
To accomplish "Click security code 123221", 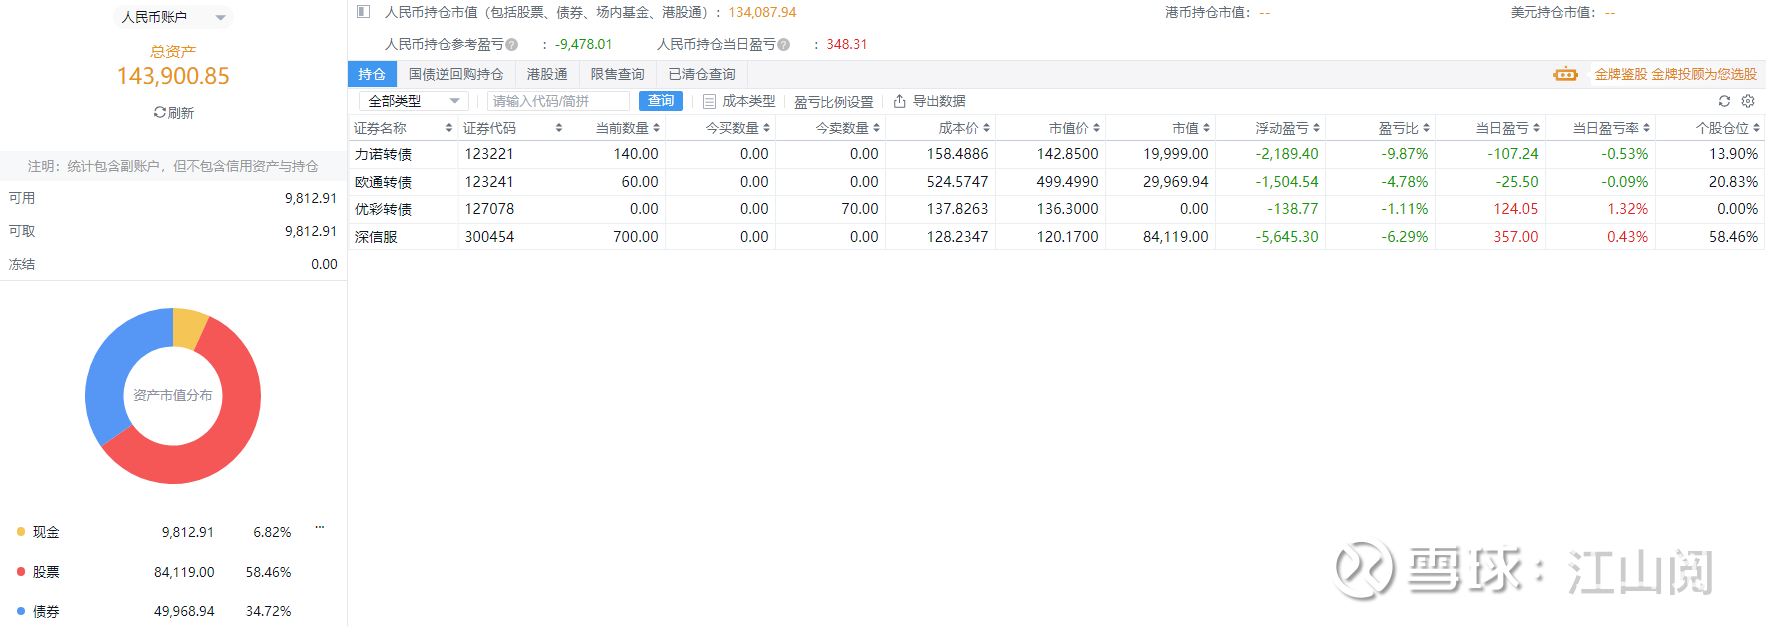I will (x=489, y=154).
